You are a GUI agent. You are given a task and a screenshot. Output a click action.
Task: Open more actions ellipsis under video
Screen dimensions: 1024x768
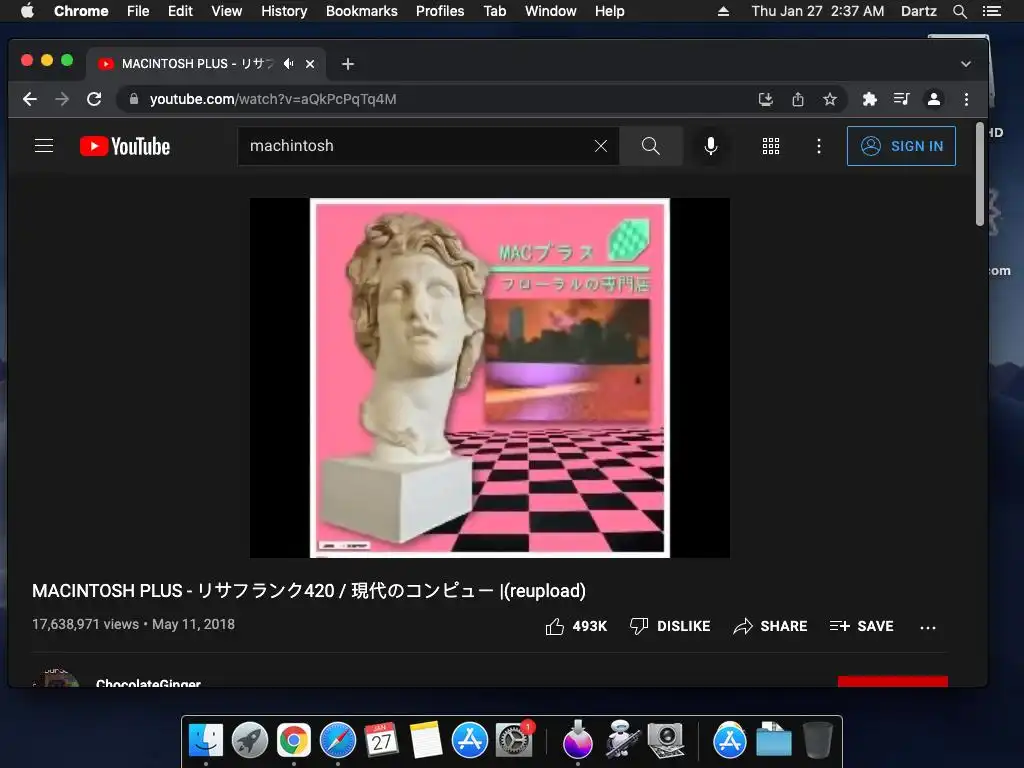tap(928, 627)
